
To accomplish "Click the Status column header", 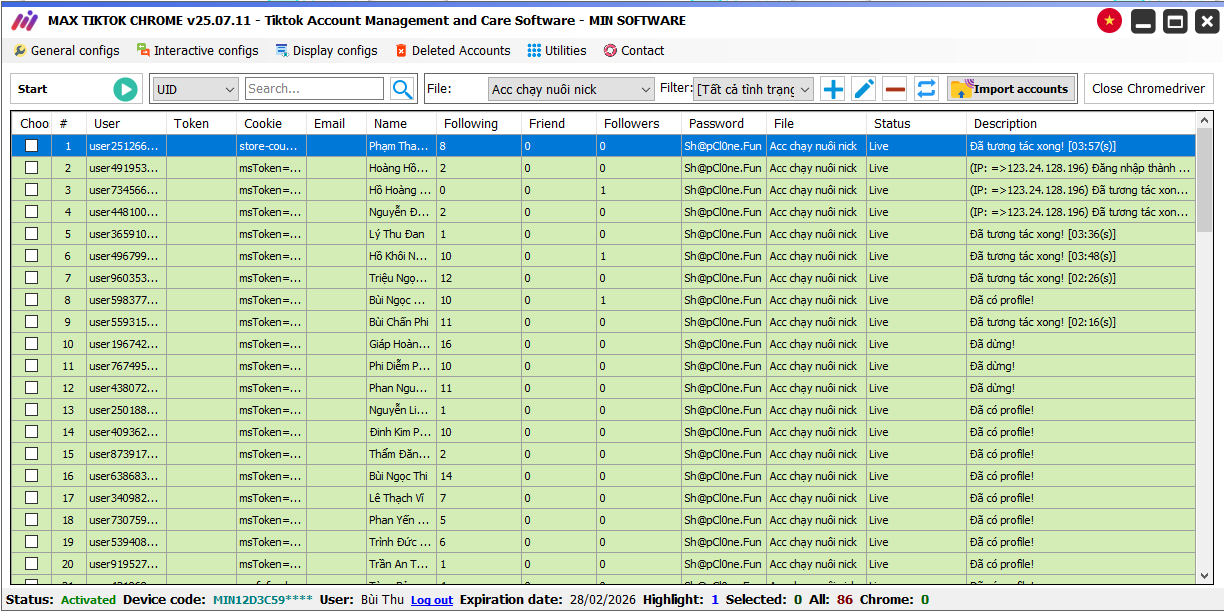I will (x=917, y=124).
